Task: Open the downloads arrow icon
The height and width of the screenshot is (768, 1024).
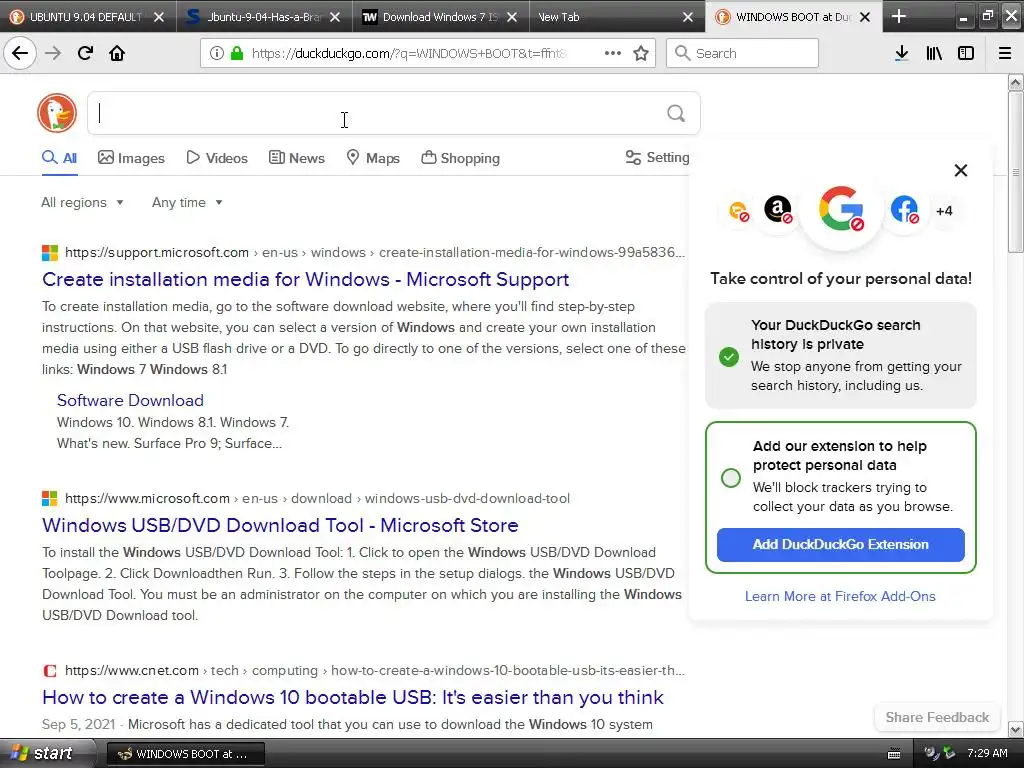Action: point(901,53)
